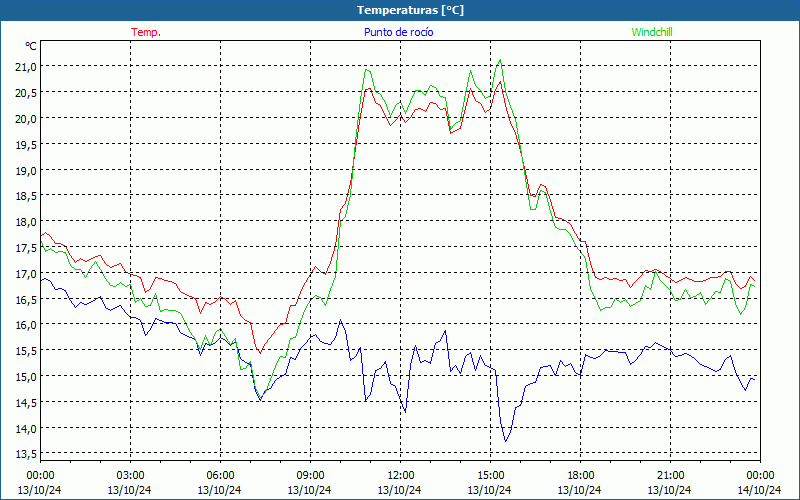Screen dimensions: 800x500
Task: Click the 03:00 time axis label
Action: (130, 476)
